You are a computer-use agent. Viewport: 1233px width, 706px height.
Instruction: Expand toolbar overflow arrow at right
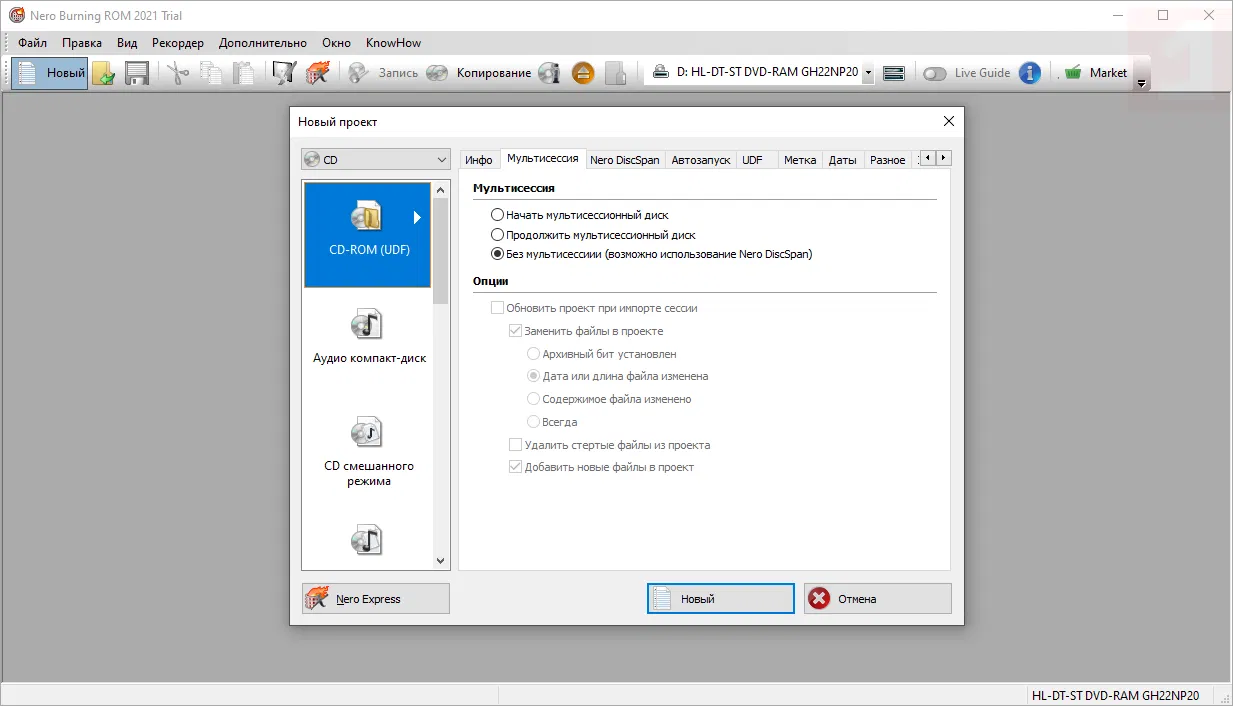(1142, 84)
